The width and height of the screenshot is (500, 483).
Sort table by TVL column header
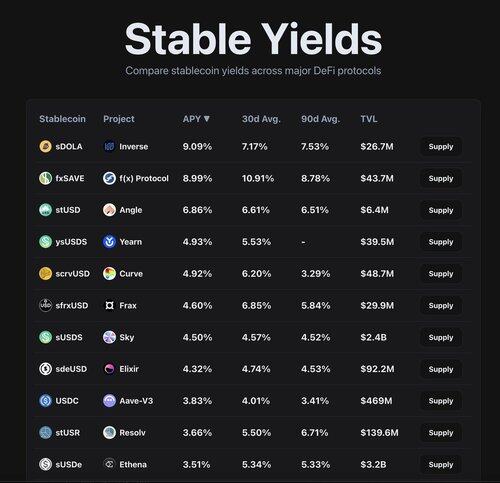point(369,119)
